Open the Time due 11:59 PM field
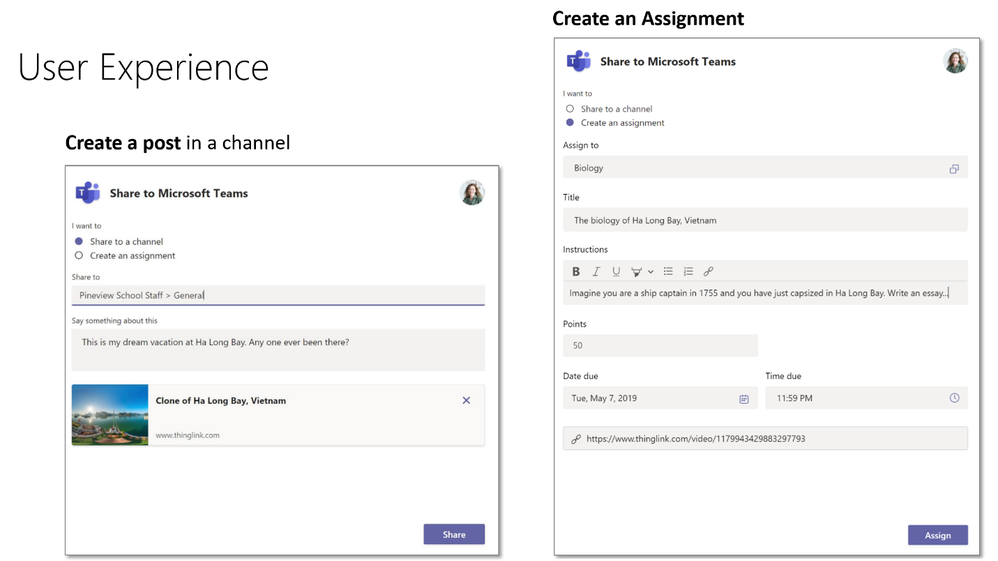The width and height of the screenshot is (998, 561). click(x=866, y=398)
